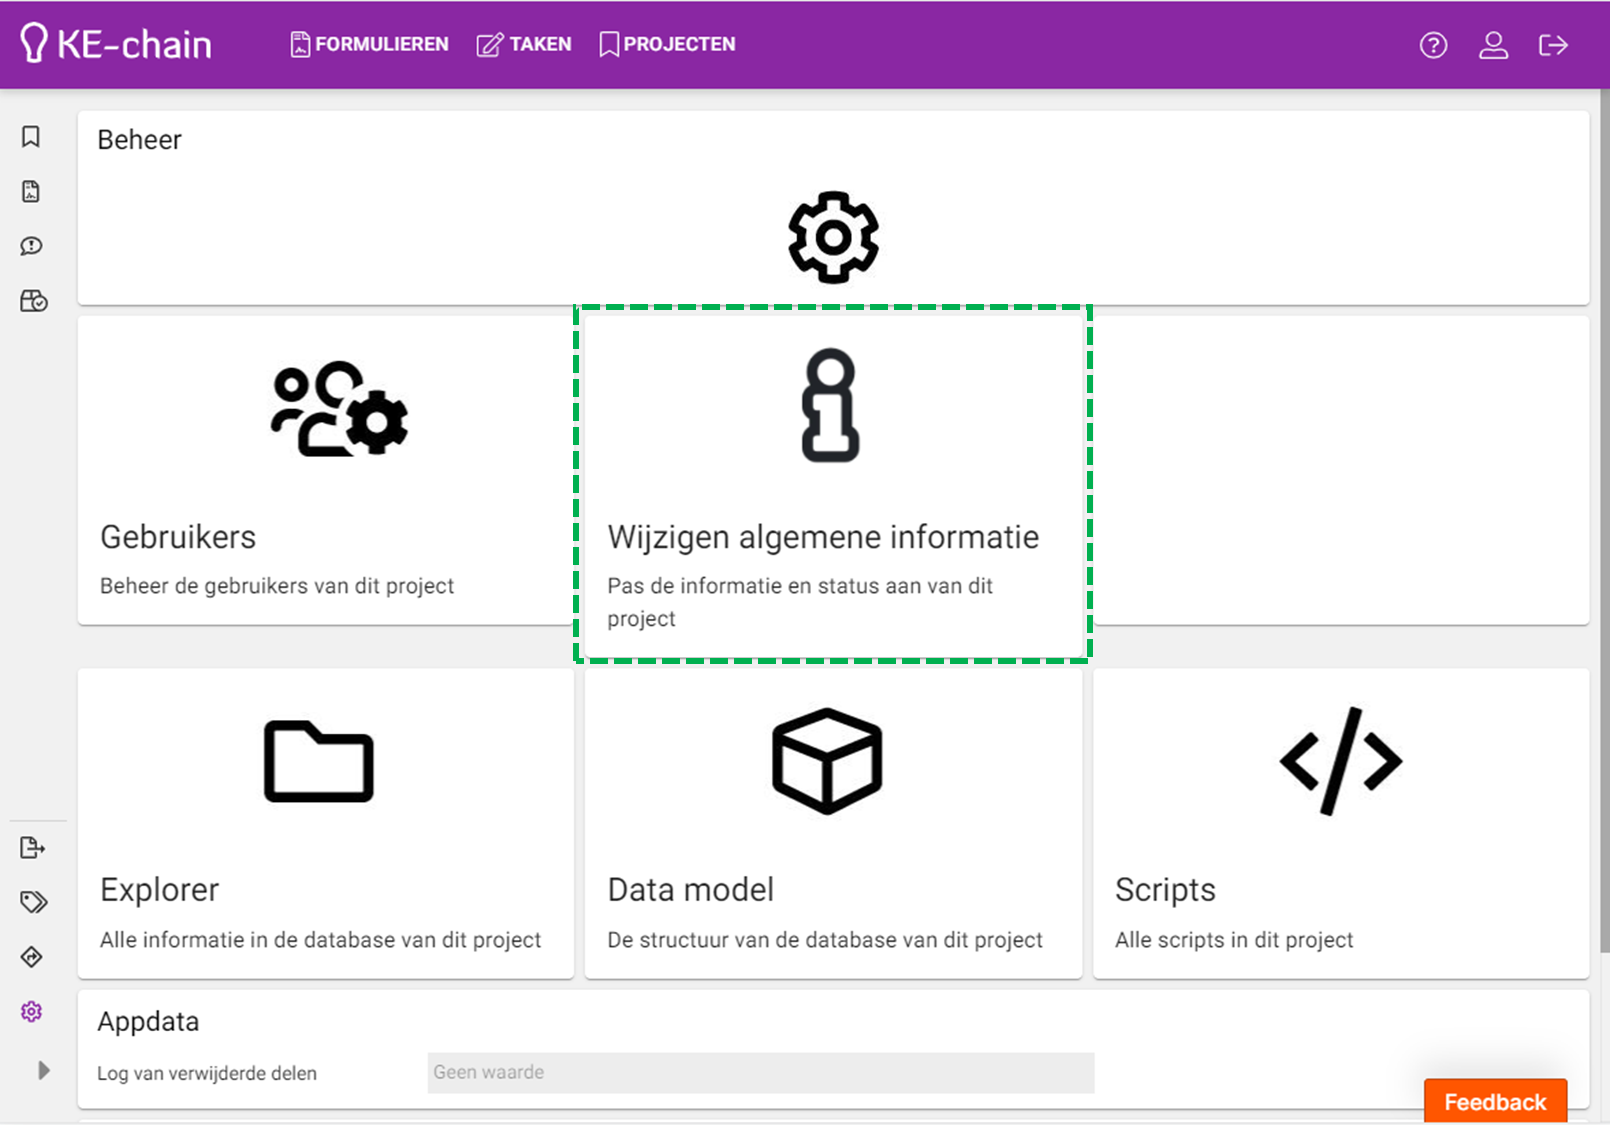Open the Projecten menu
Image resolution: width=1610 pixels, height=1125 pixels.
click(667, 44)
